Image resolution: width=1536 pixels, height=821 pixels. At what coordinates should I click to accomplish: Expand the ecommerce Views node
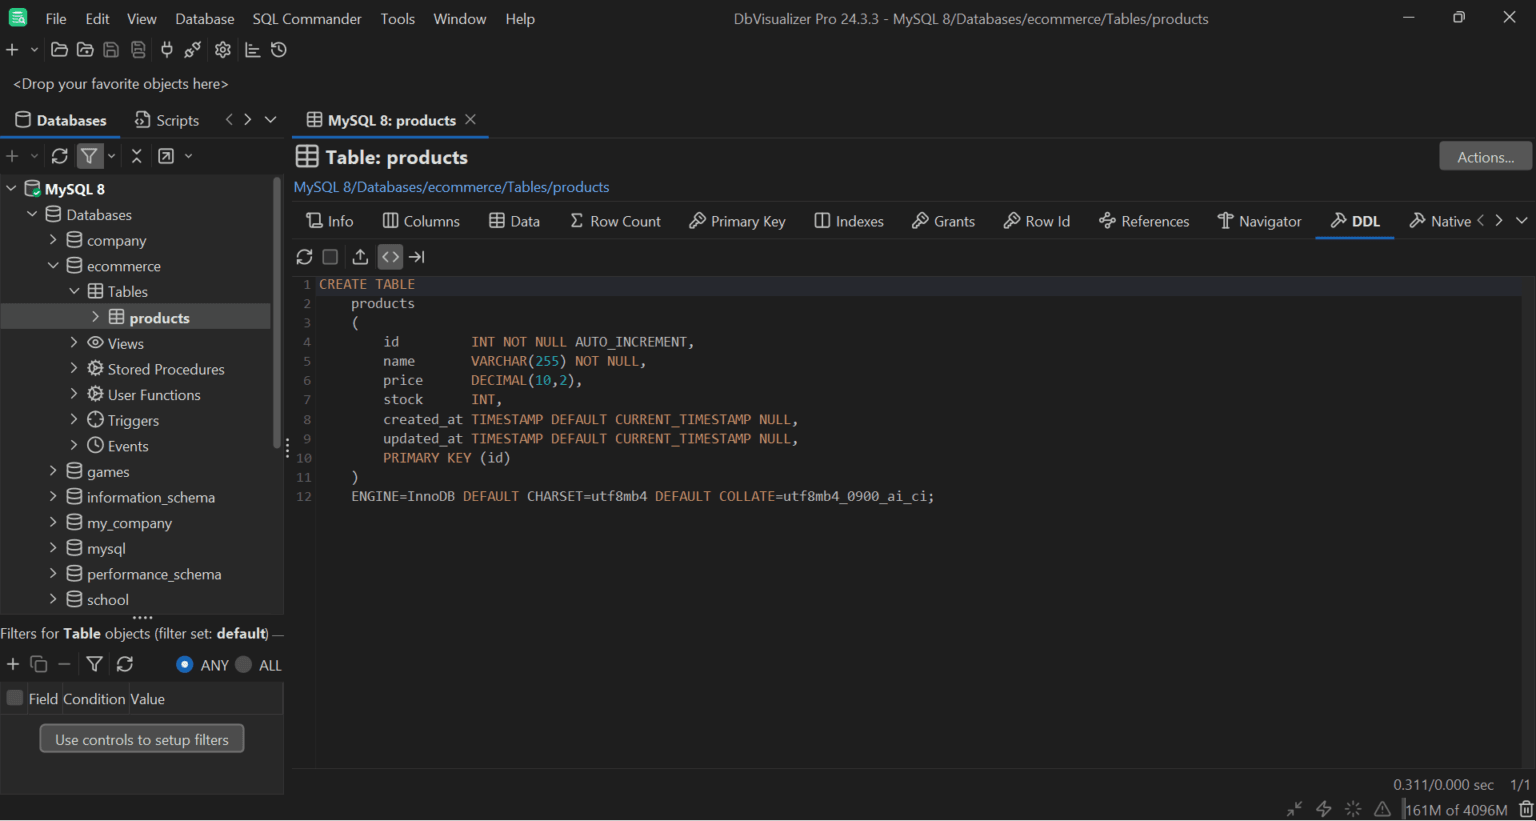click(73, 342)
